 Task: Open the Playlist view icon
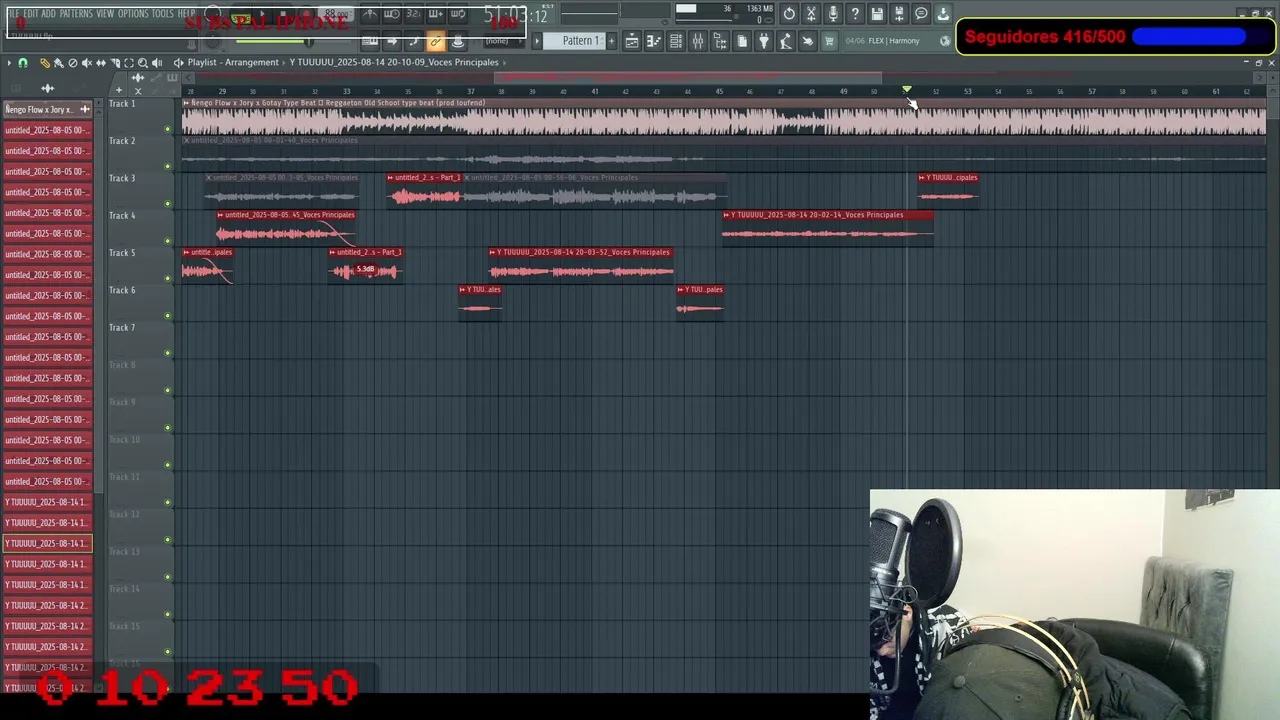point(632,41)
